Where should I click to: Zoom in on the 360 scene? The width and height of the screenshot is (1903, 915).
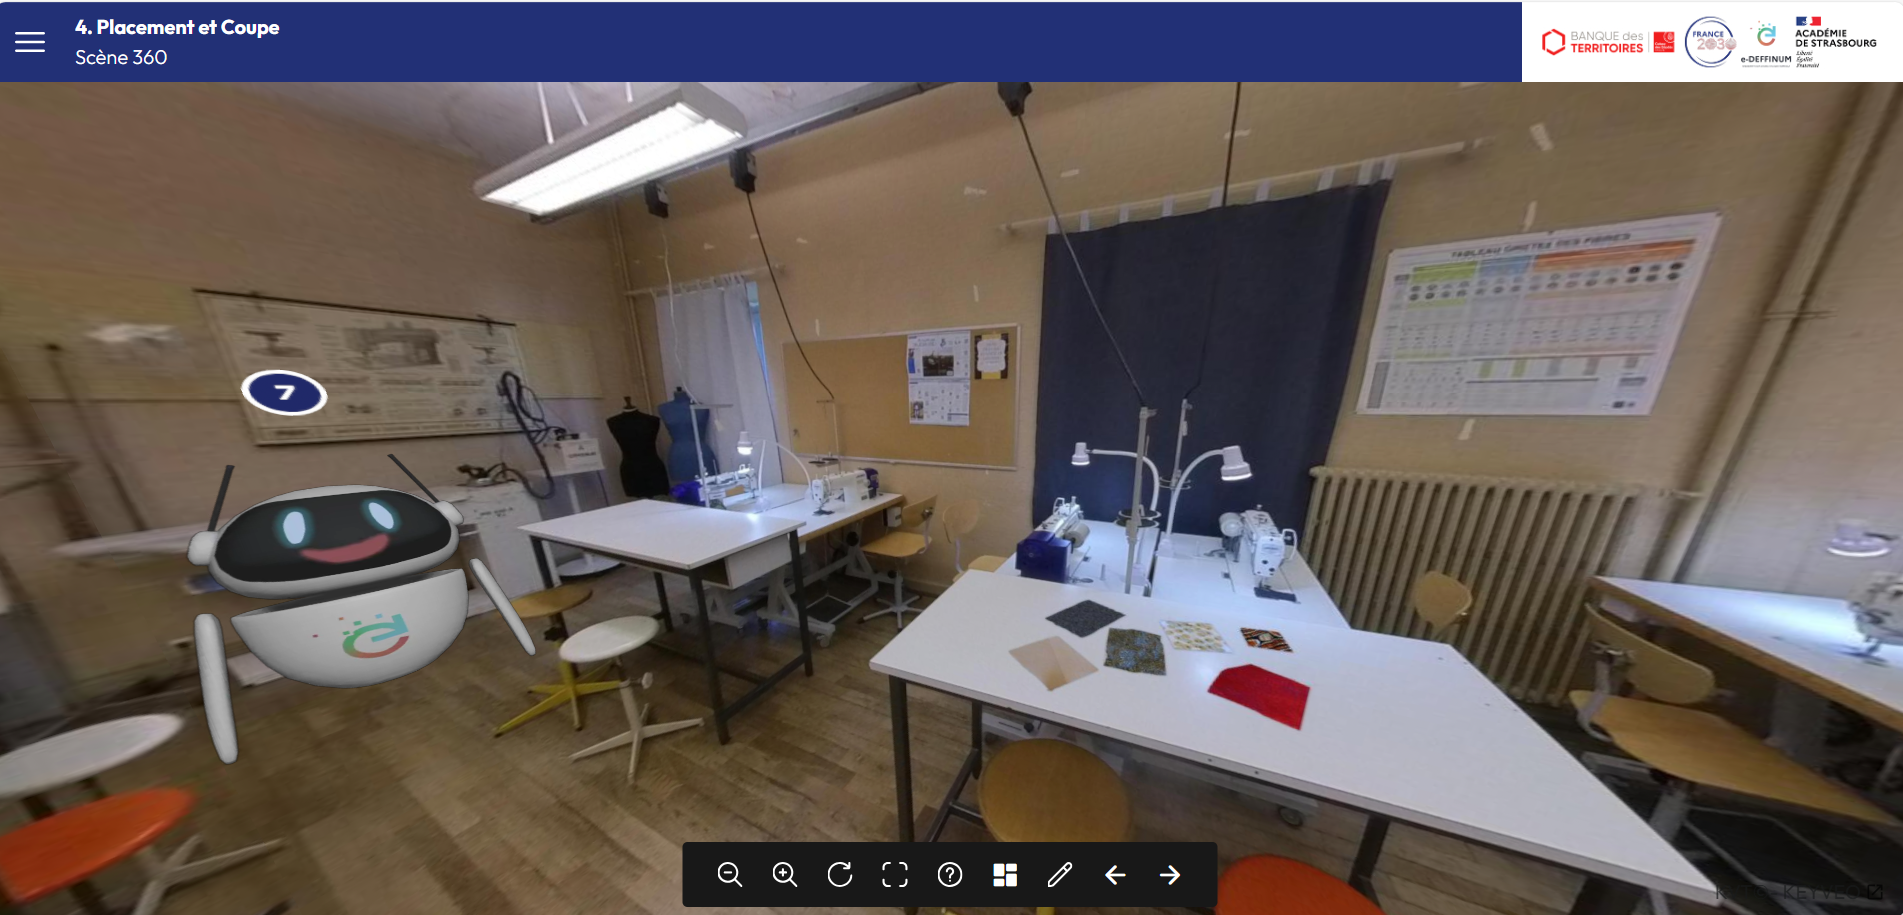(x=785, y=875)
